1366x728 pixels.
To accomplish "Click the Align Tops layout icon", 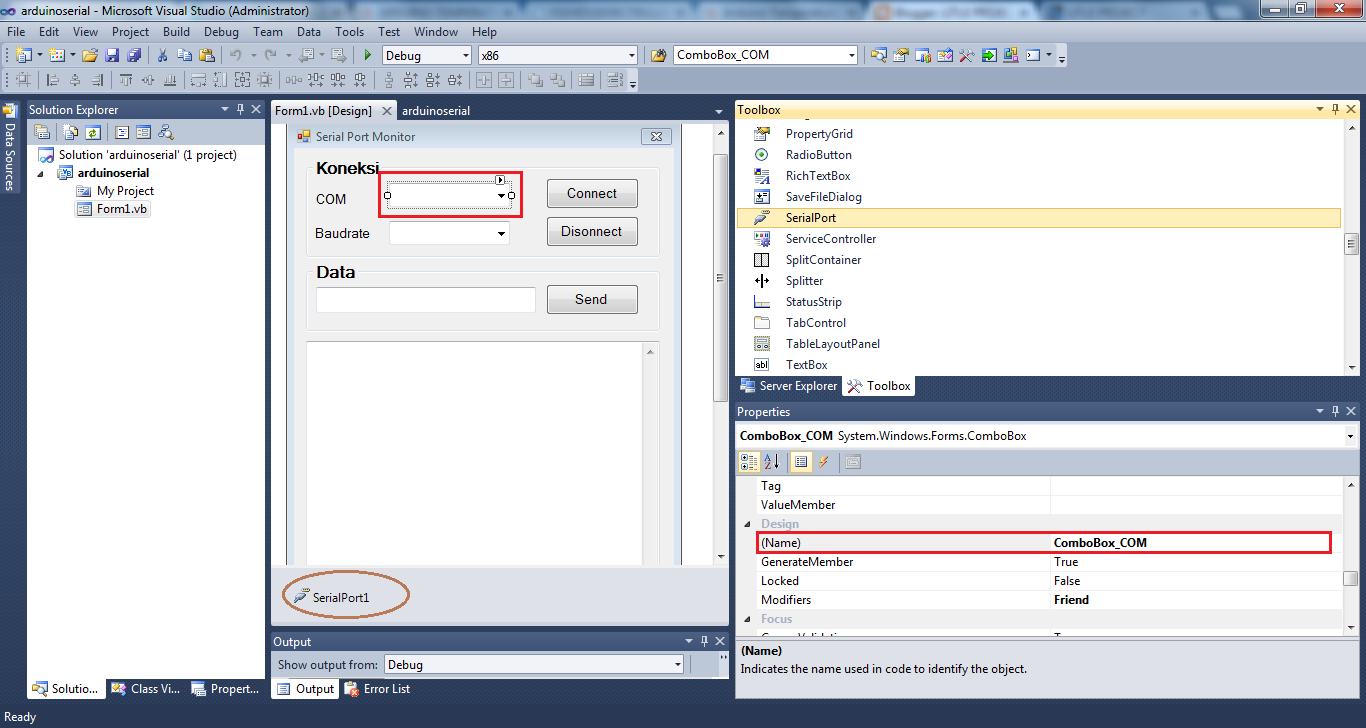I will coord(126,80).
